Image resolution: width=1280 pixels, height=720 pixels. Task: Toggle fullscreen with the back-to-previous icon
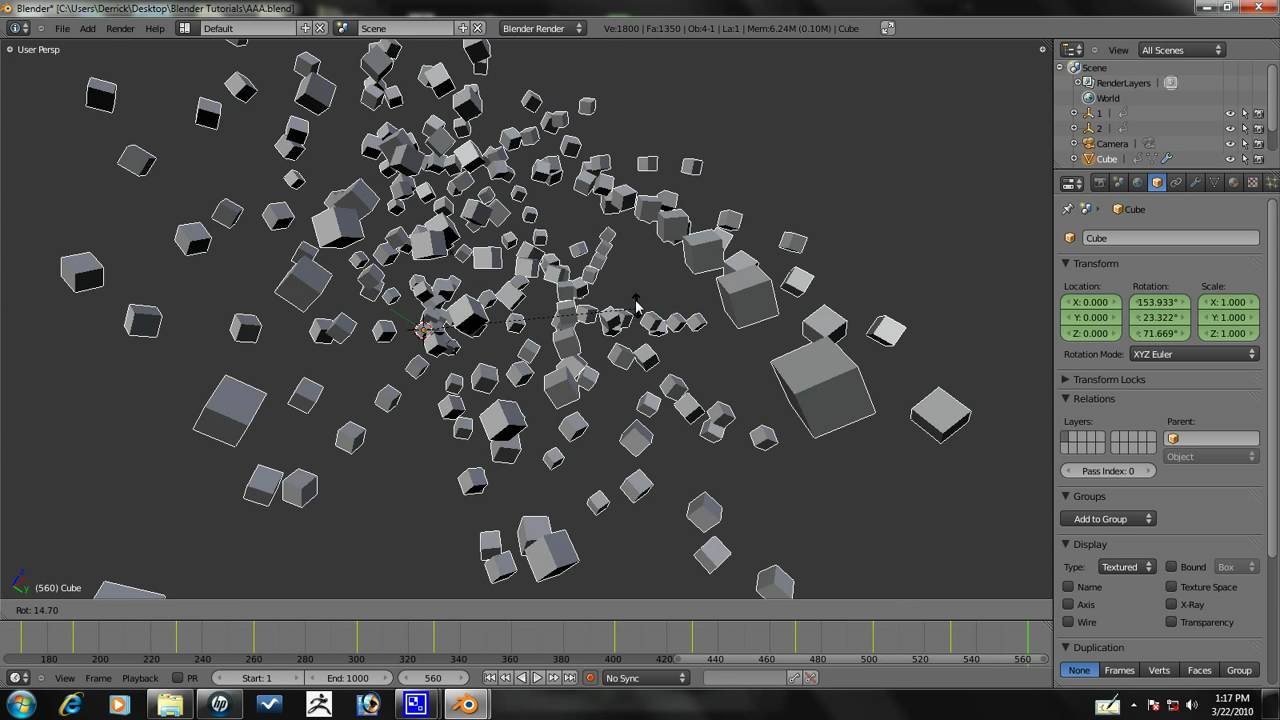point(887,28)
